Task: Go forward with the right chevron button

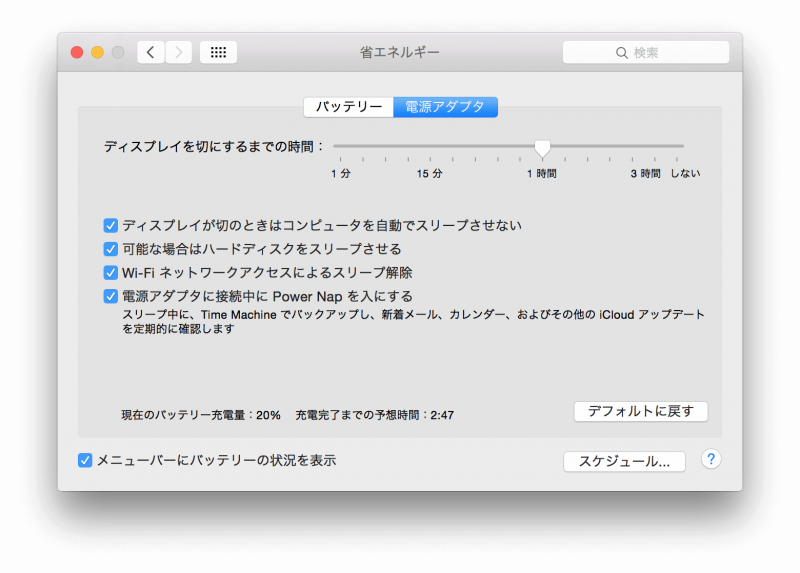Action: pyautogui.click(x=179, y=52)
